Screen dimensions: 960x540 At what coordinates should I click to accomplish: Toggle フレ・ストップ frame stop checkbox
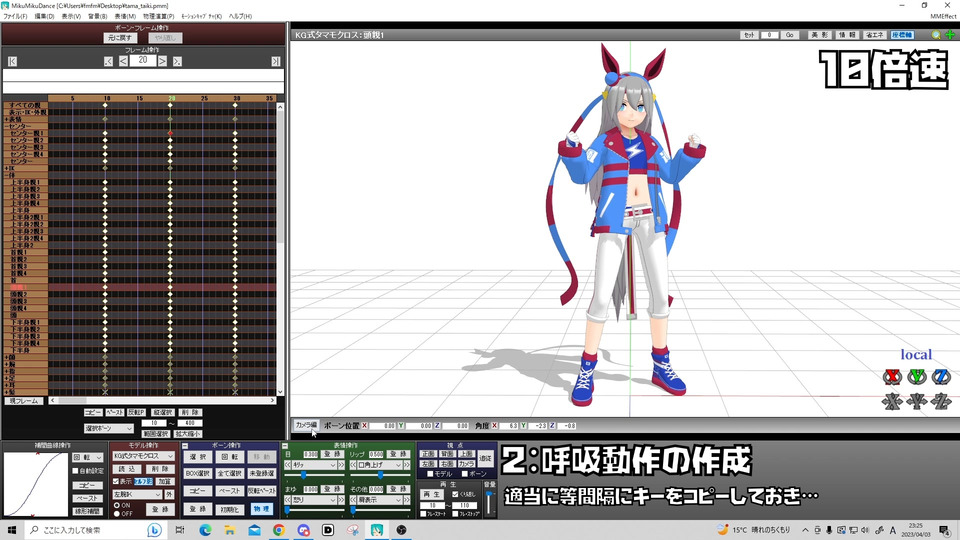pyautogui.click(x=455, y=514)
